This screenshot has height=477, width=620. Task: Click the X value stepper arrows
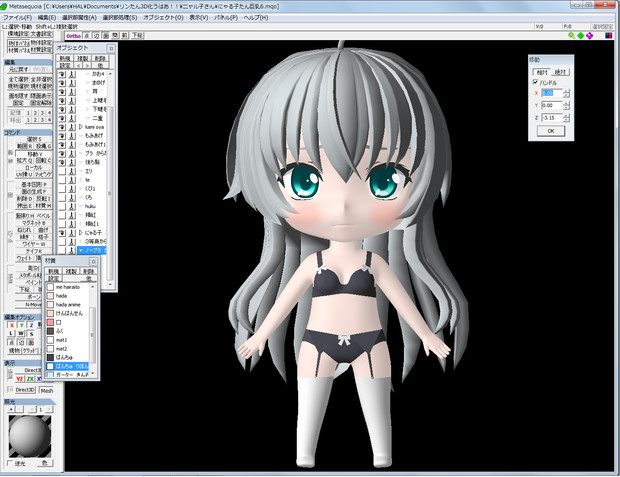567,93
